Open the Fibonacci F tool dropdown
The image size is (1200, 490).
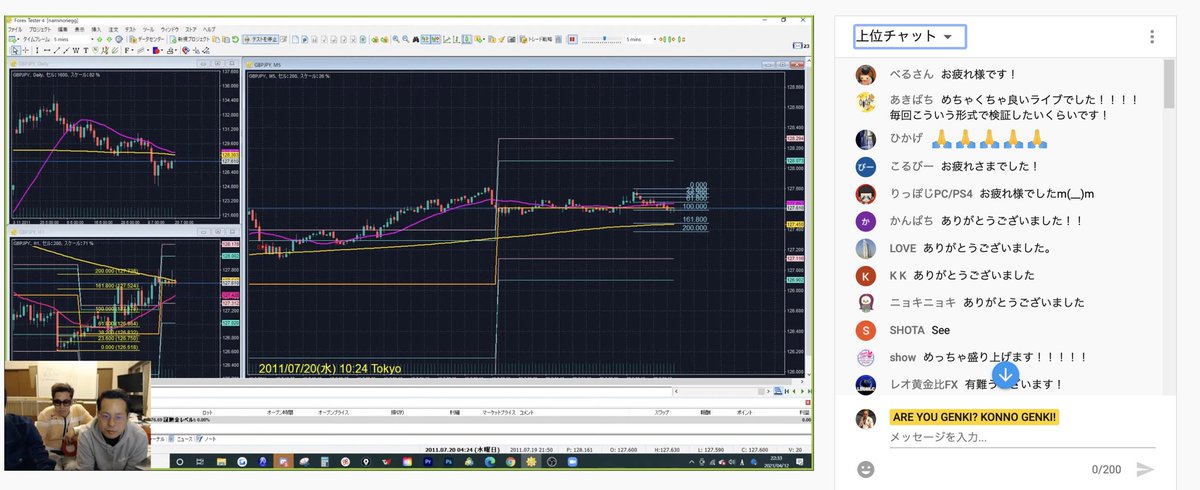coord(129,51)
